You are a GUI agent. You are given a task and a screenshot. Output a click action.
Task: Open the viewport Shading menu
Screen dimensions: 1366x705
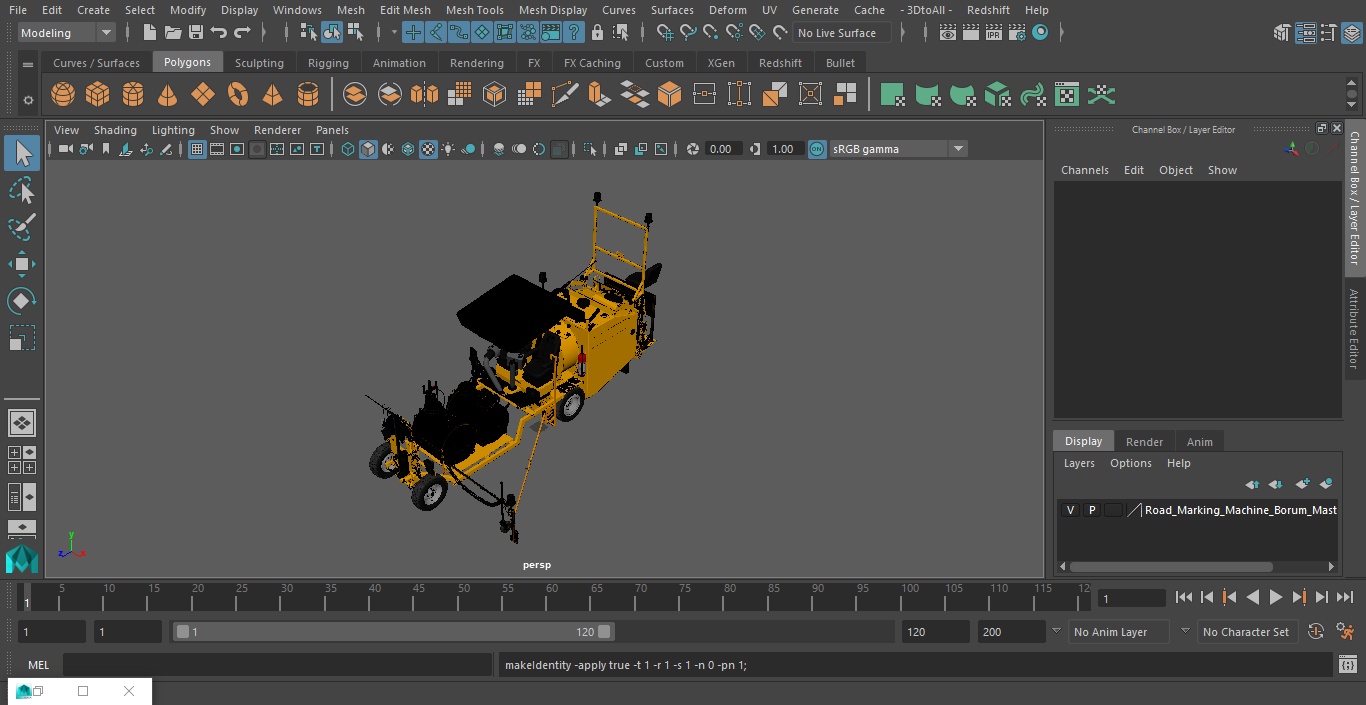point(115,130)
